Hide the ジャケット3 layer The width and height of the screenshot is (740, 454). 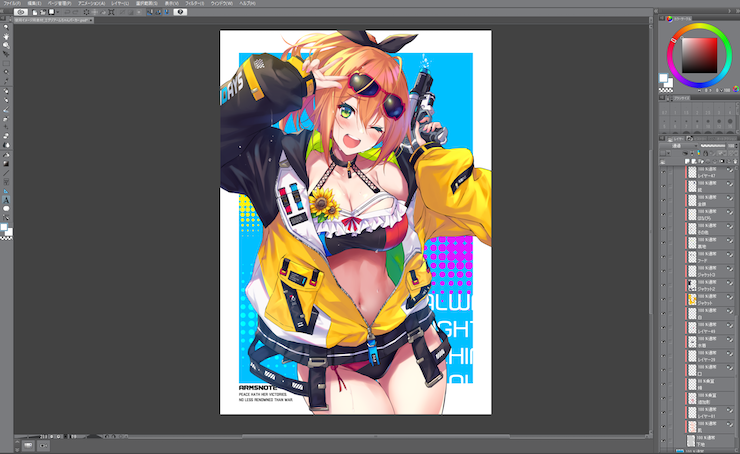(663, 271)
